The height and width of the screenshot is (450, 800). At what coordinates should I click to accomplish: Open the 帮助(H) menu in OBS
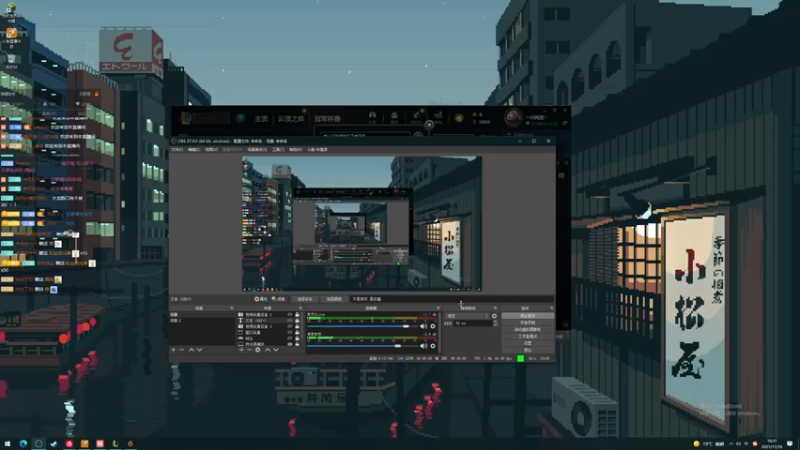[x=295, y=149]
